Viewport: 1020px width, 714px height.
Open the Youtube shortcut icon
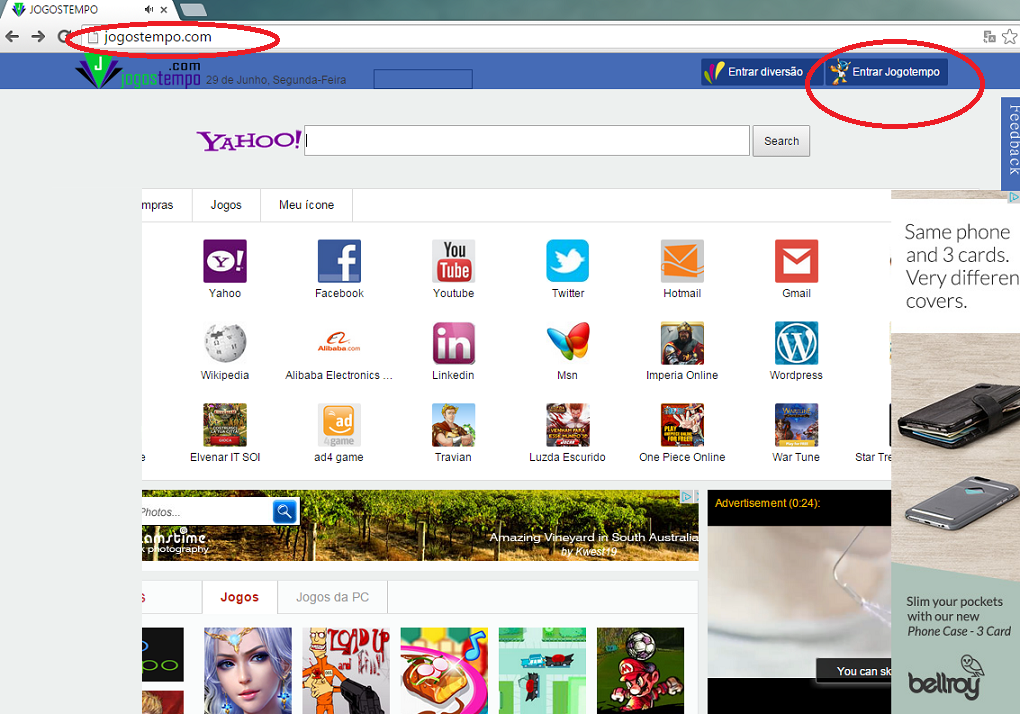[x=453, y=261]
